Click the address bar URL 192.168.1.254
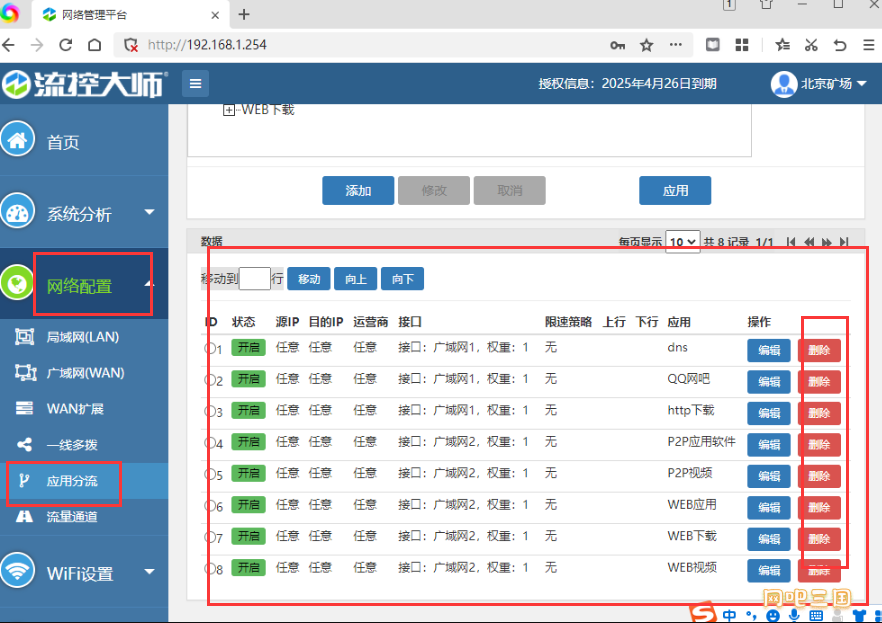Screen dimensions: 882x623 pyautogui.click(x=207, y=45)
